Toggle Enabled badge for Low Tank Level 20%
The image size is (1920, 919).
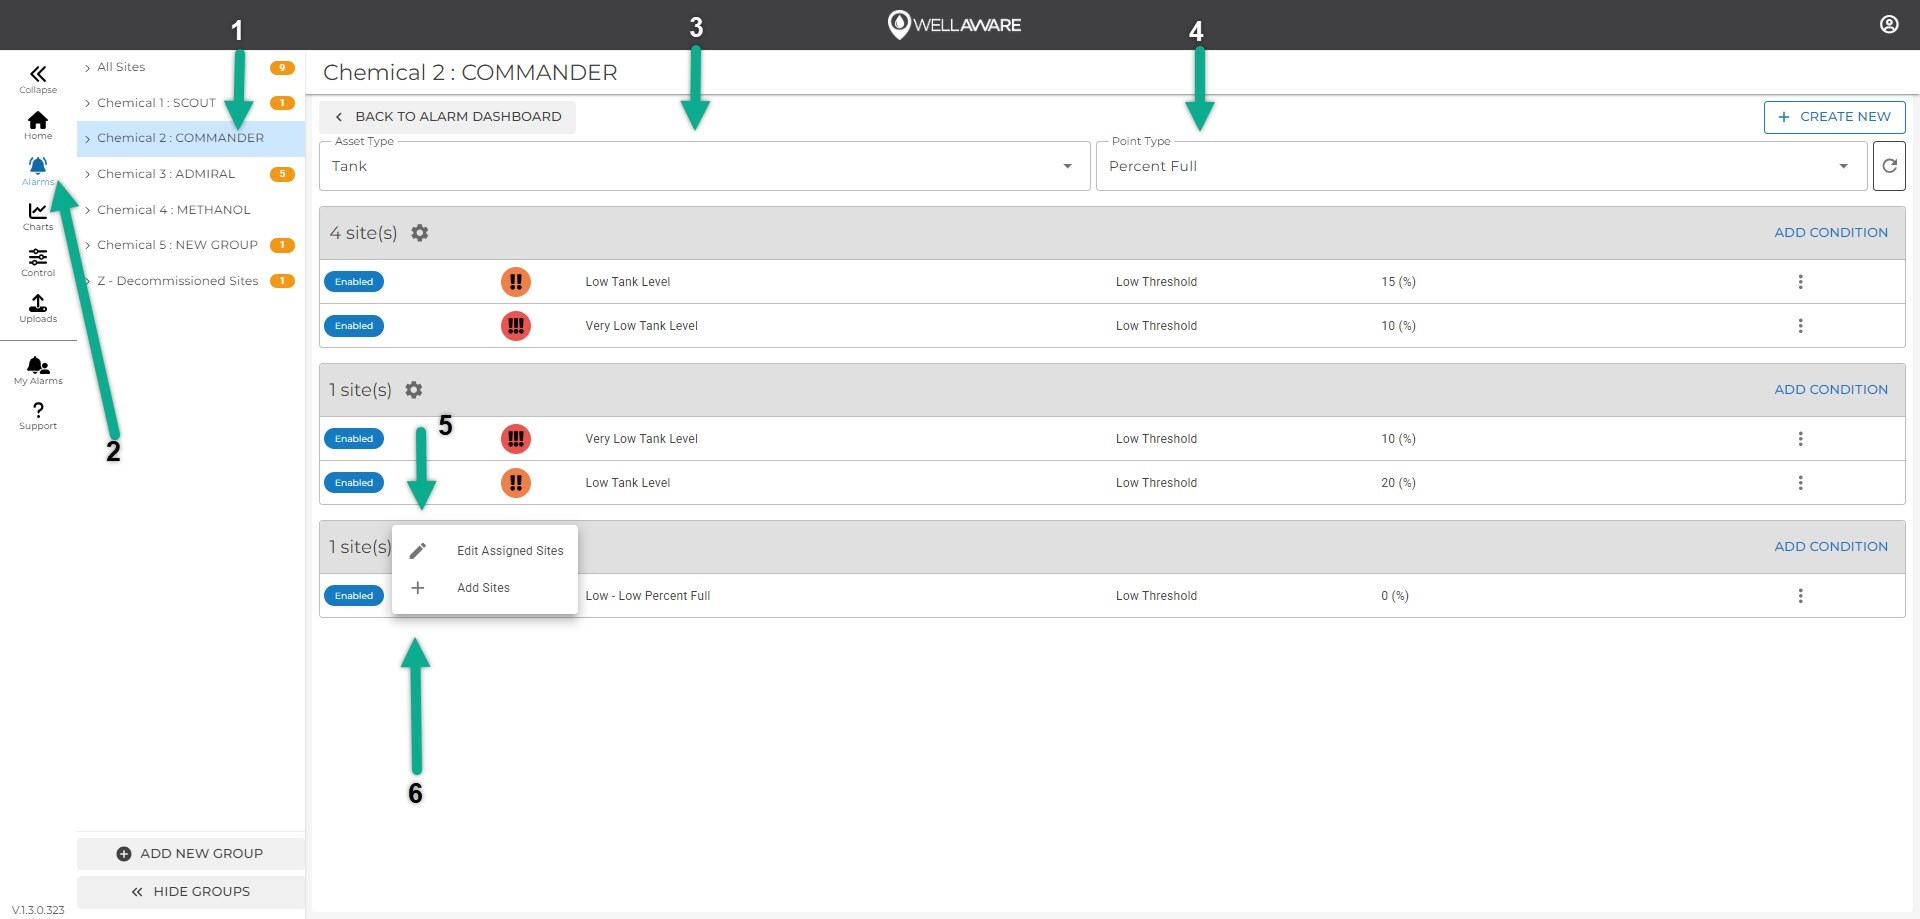(x=354, y=483)
